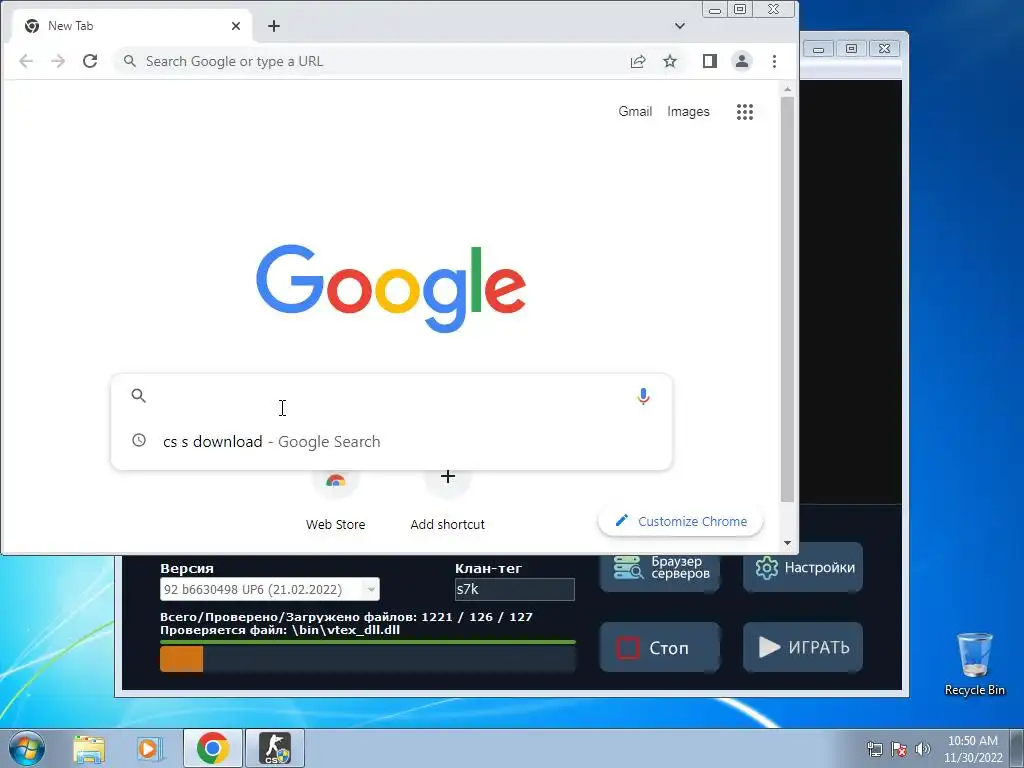1024x768 pixels.
Task: Click the taskbar clock and date
Action: click(973, 749)
